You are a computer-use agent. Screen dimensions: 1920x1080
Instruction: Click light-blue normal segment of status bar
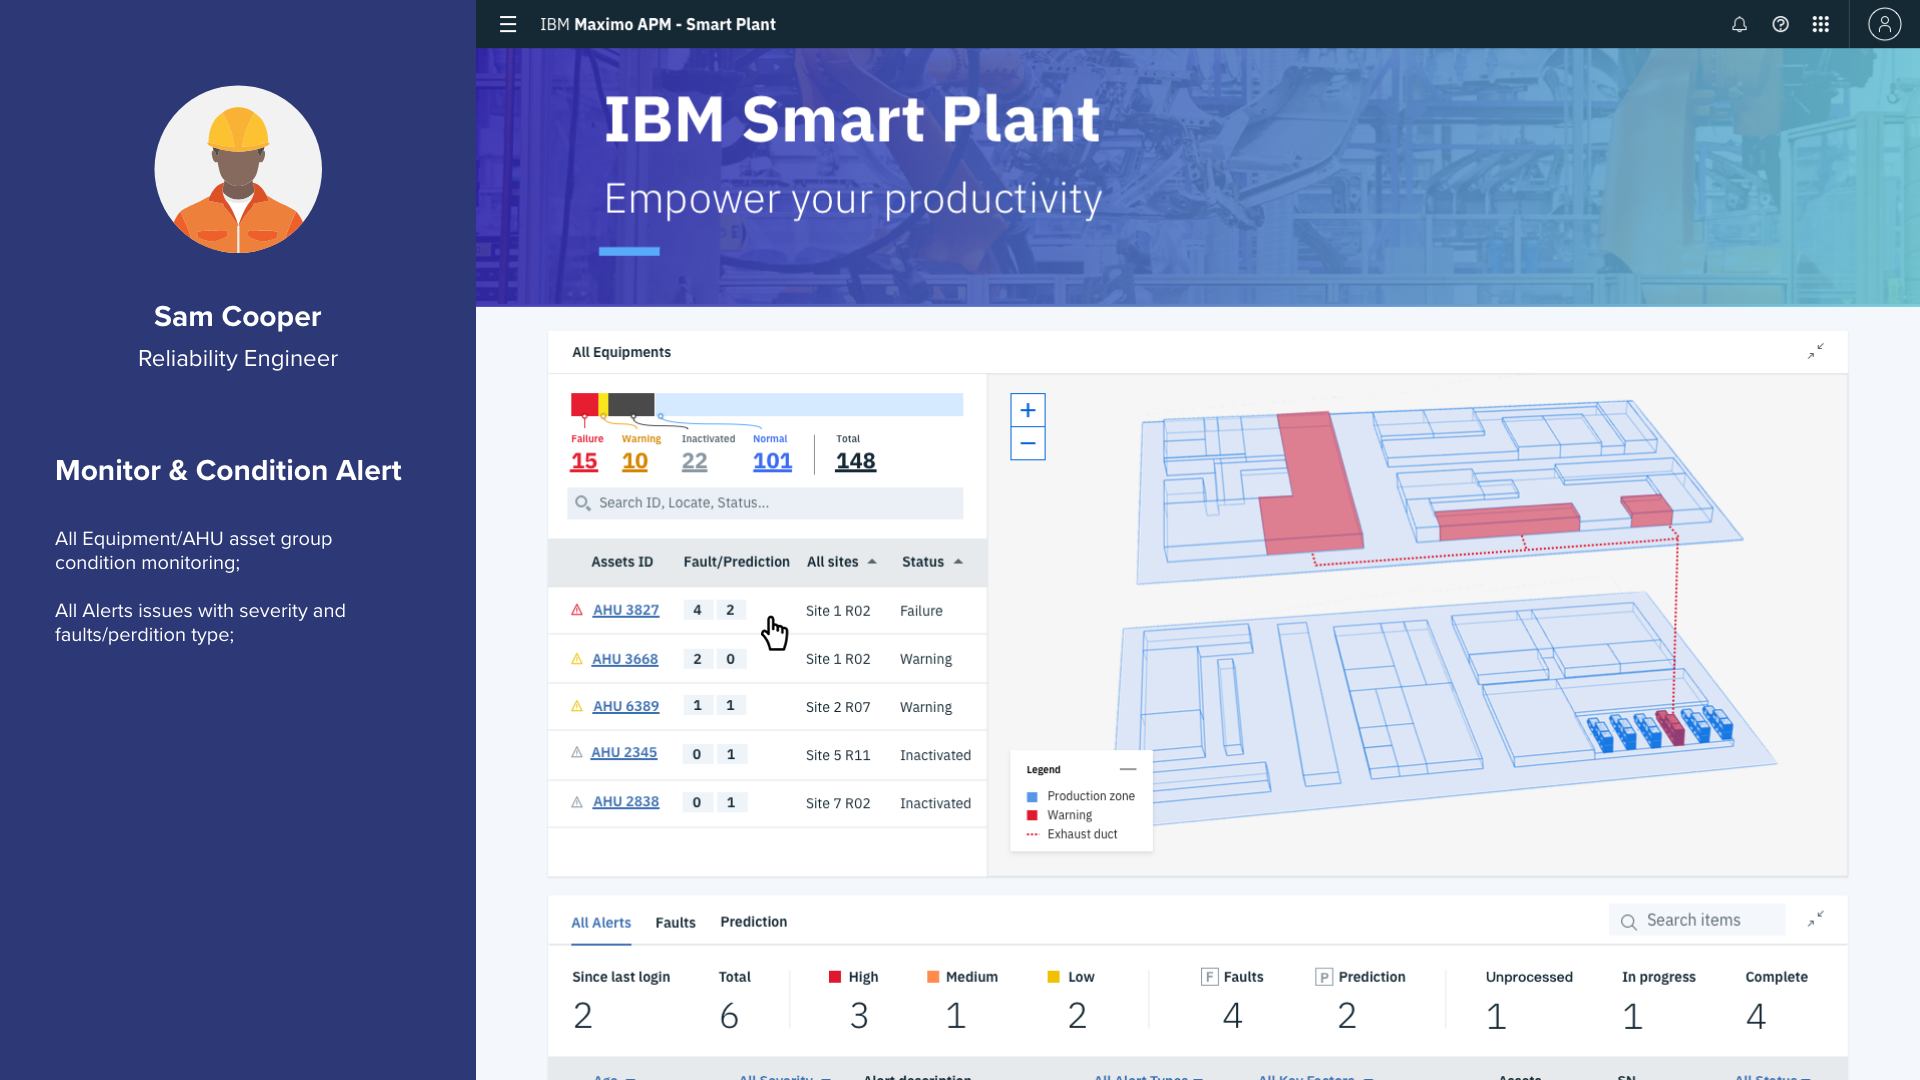pos(809,404)
